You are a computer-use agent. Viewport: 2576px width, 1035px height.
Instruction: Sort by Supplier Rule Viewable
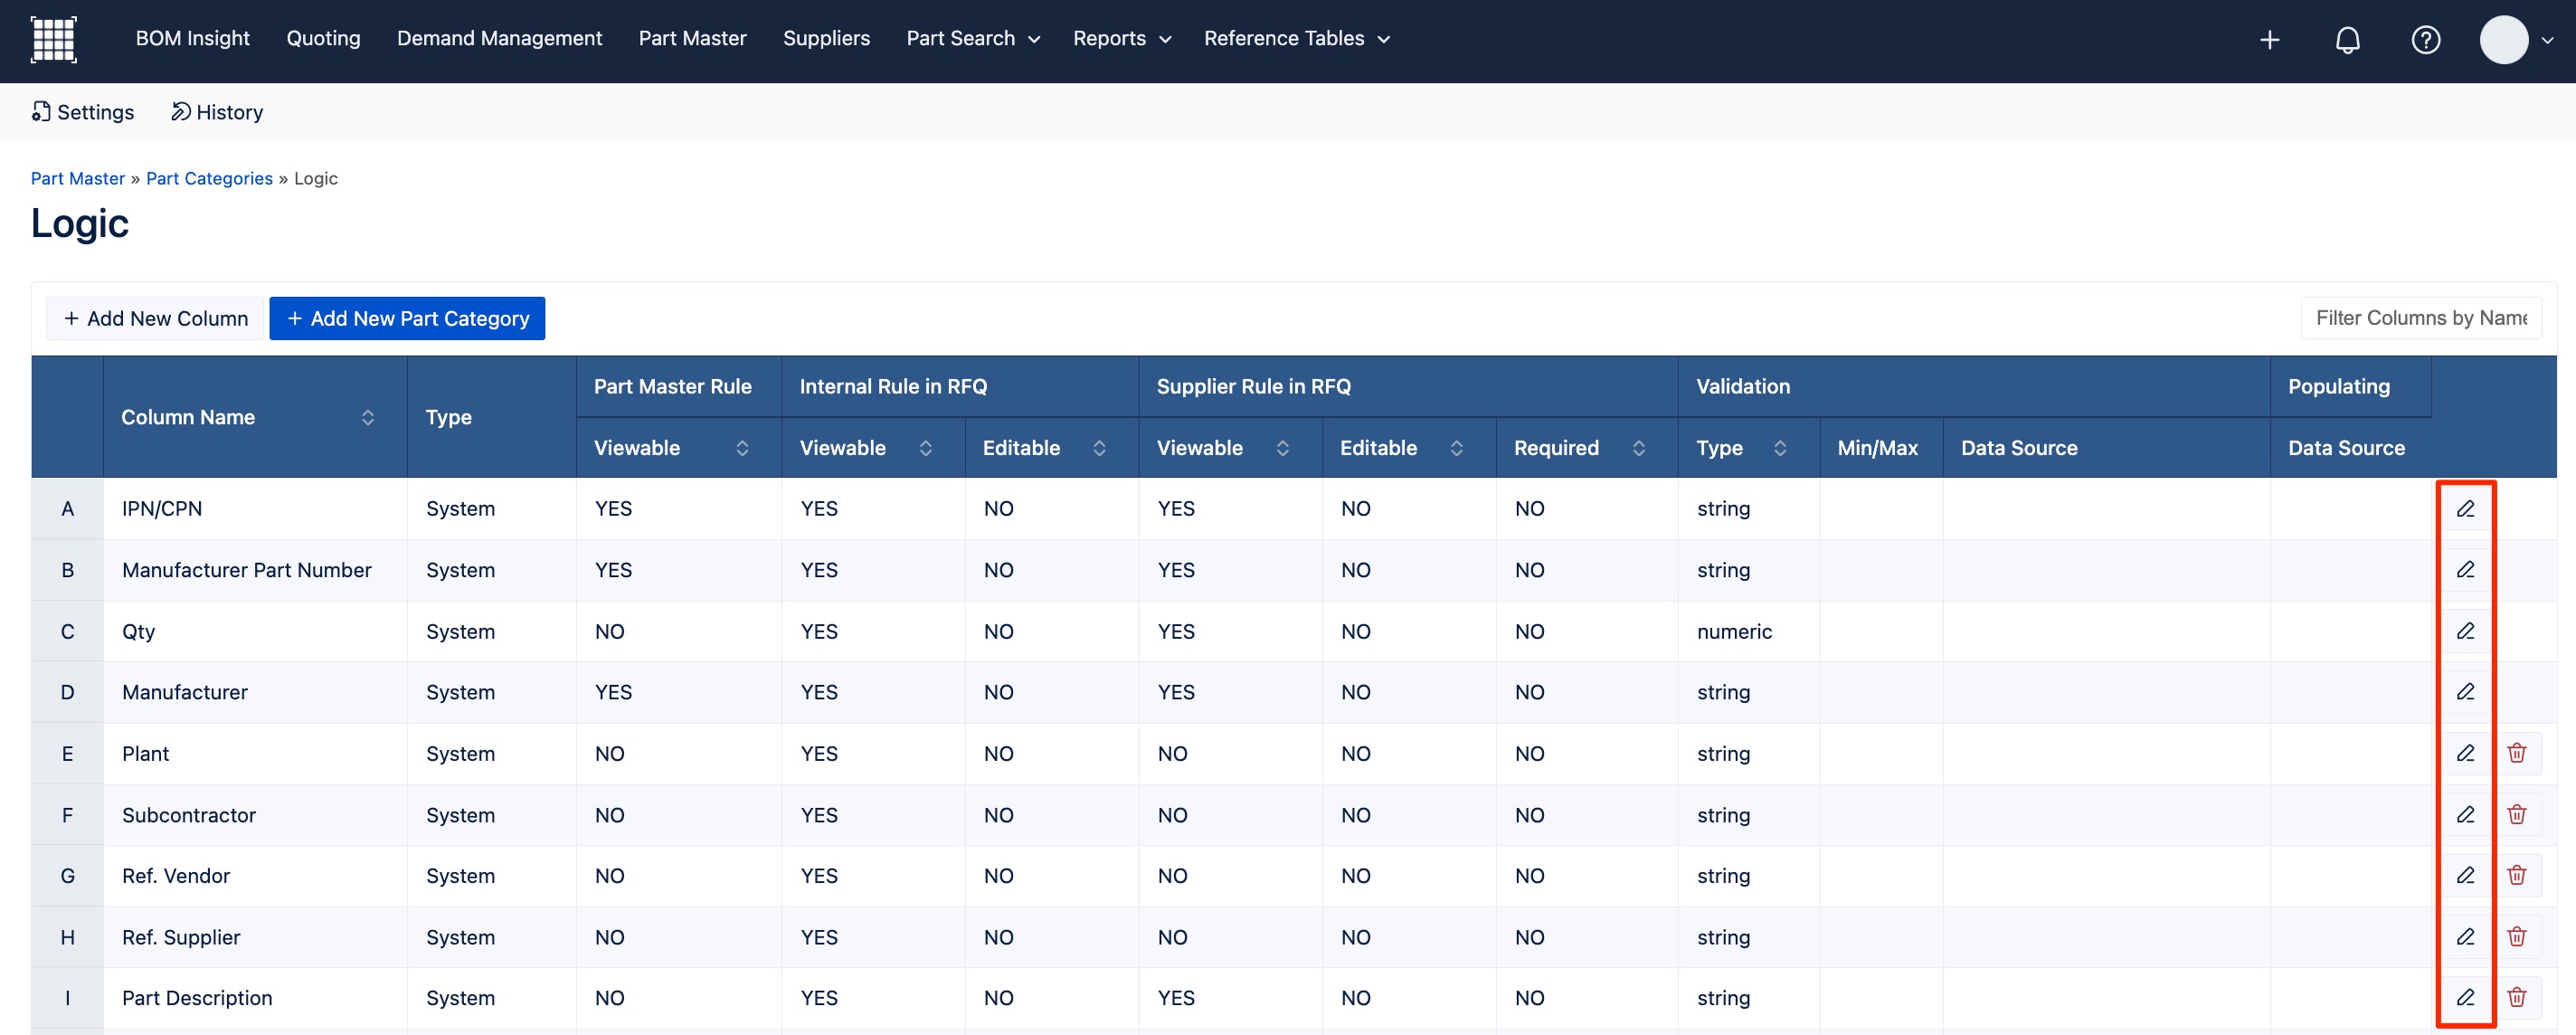coord(1282,448)
